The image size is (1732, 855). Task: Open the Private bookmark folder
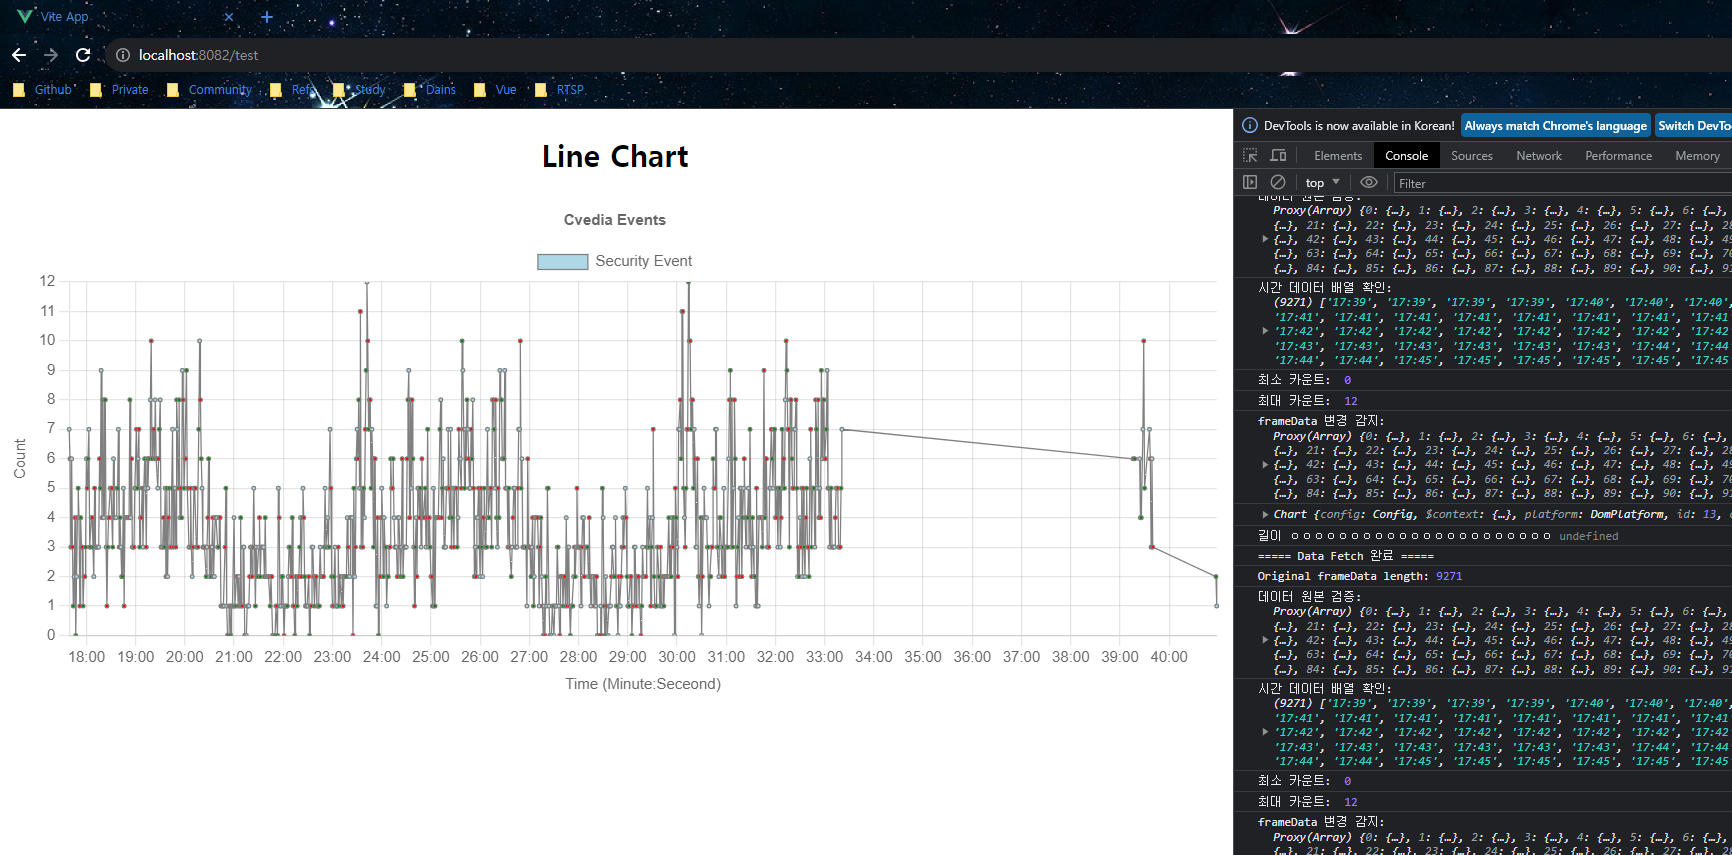[119, 89]
